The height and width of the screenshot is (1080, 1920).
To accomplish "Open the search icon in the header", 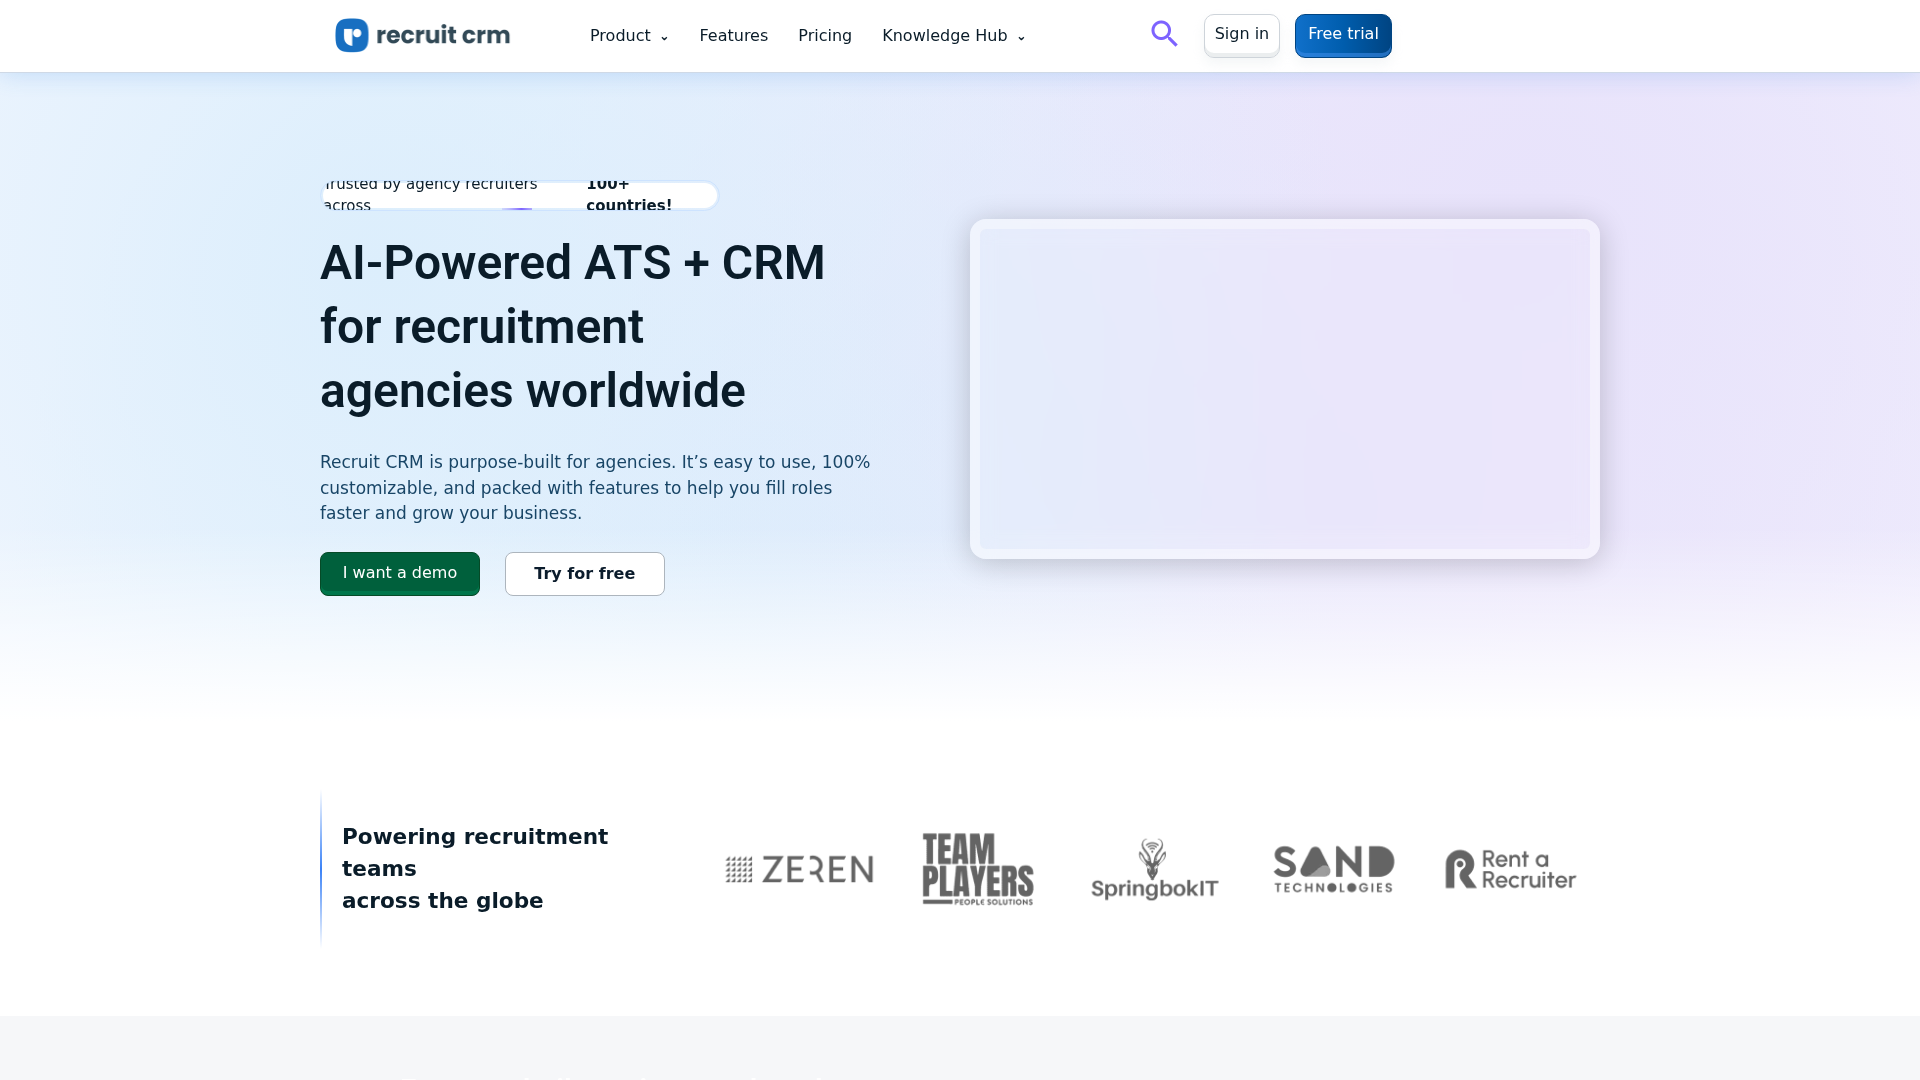I will pyautogui.click(x=1163, y=33).
